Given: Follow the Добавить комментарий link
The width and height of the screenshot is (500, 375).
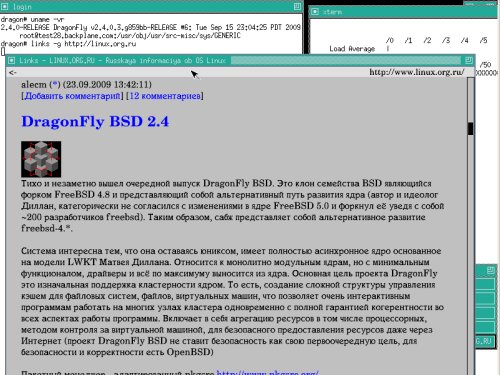Looking at the screenshot, I should (72, 96).
